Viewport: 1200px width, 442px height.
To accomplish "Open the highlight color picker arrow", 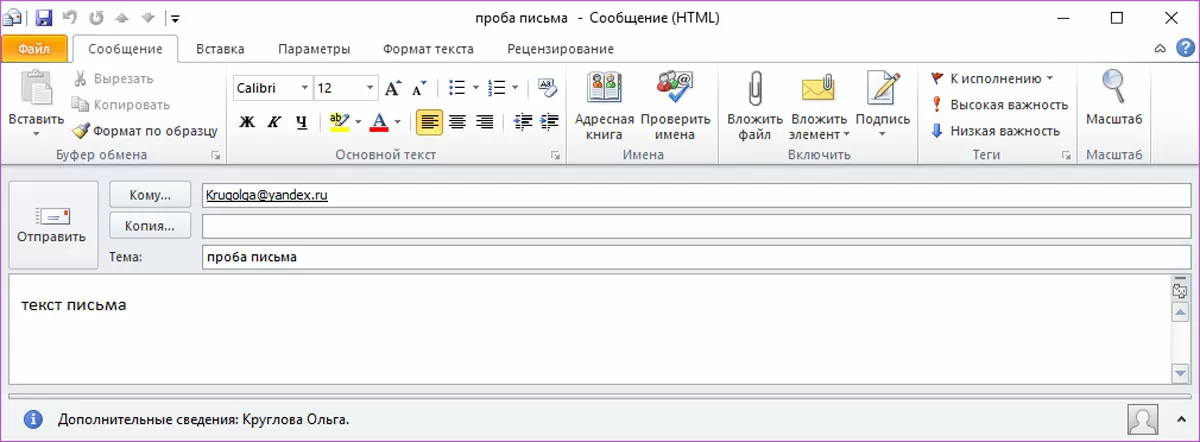I will pyautogui.click(x=358, y=122).
